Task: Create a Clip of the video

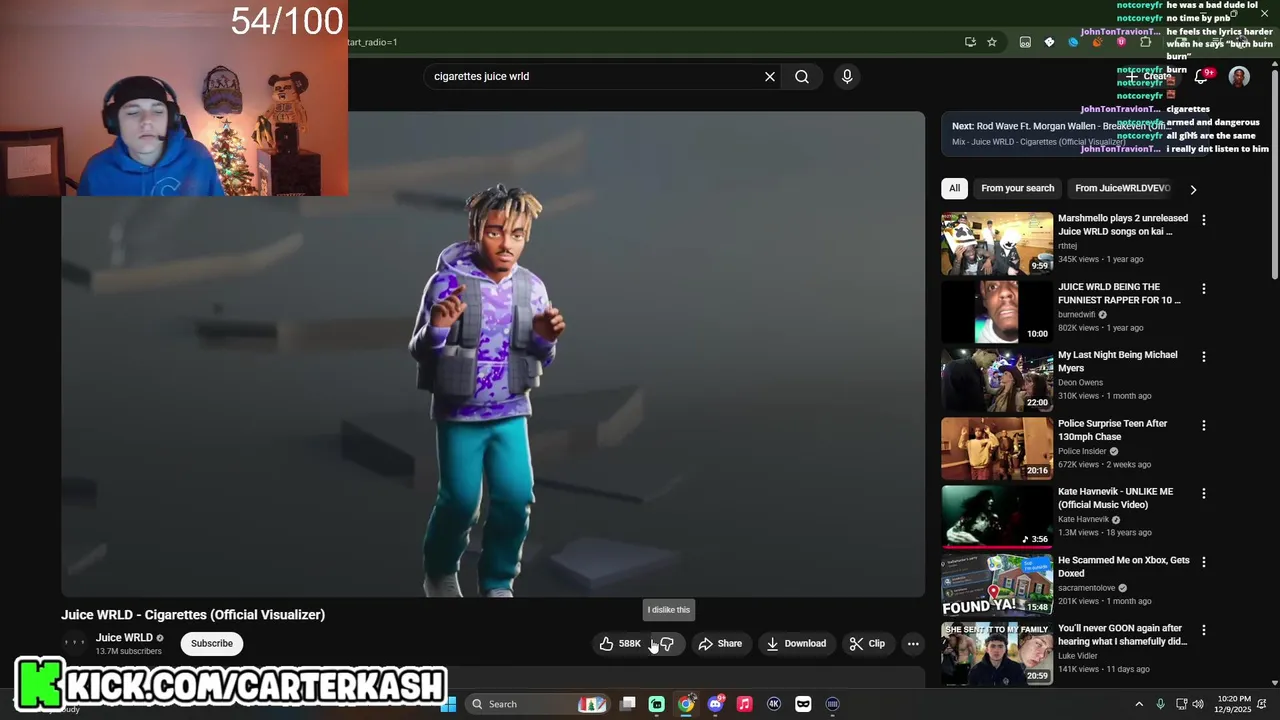Action: pyautogui.click(x=867, y=644)
